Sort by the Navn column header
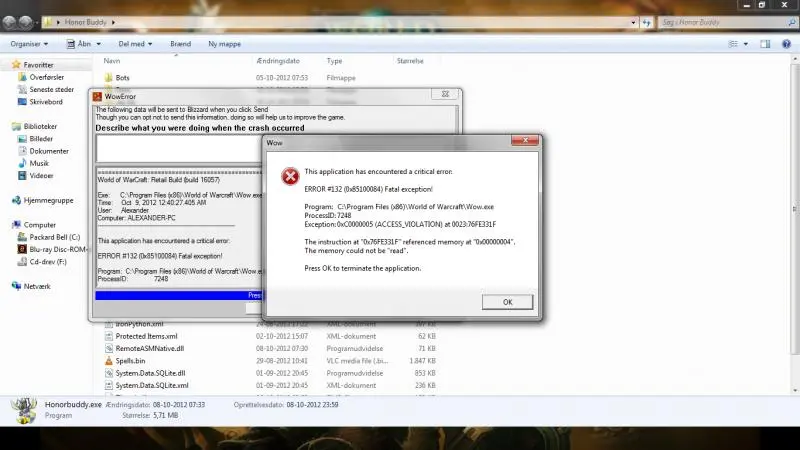Screen dimensions: 800x450 (x=112, y=61)
